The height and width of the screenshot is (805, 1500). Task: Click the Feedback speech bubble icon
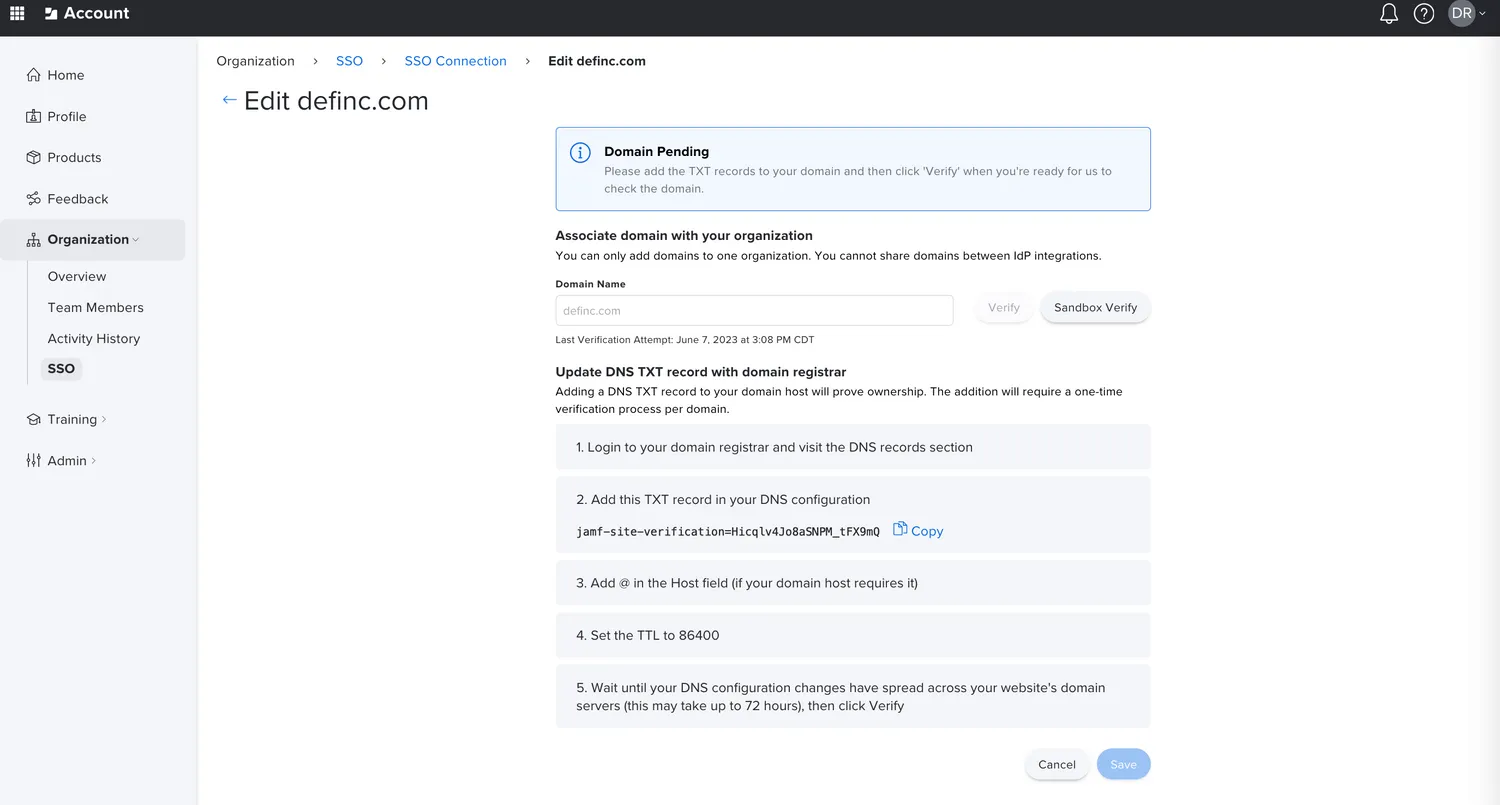32,198
